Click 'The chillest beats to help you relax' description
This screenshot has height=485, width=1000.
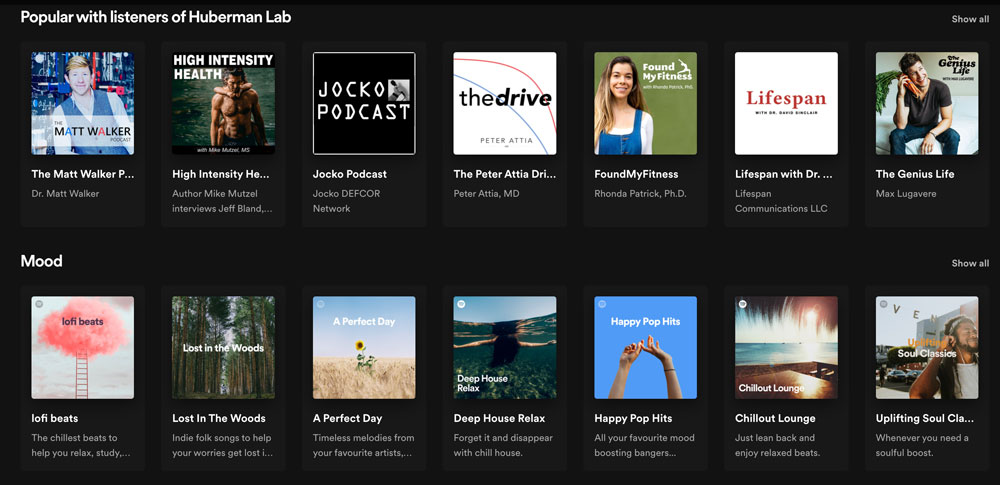pyautogui.click(x=82, y=445)
